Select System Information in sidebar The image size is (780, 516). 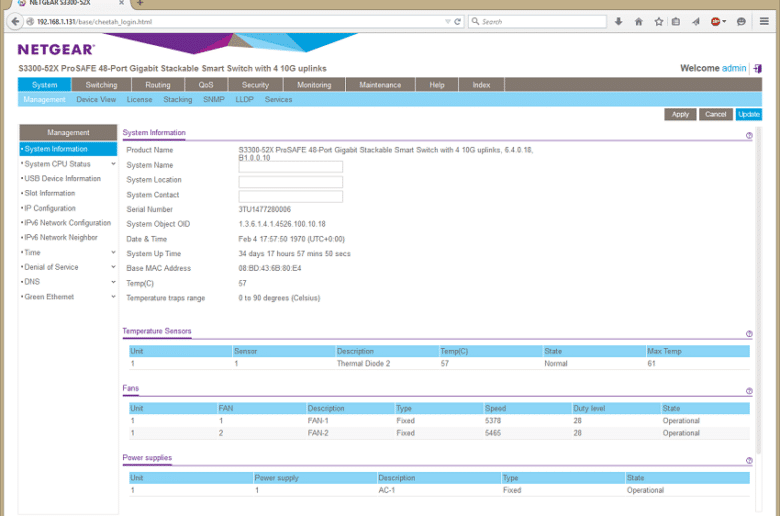68,149
